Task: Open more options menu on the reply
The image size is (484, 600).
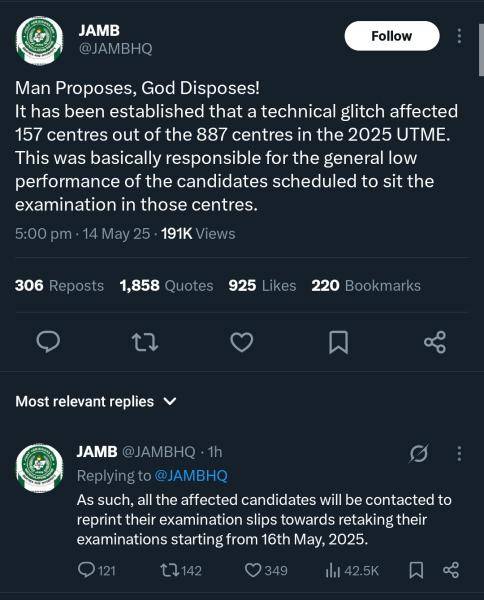Action: pyautogui.click(x=459, y=453)
